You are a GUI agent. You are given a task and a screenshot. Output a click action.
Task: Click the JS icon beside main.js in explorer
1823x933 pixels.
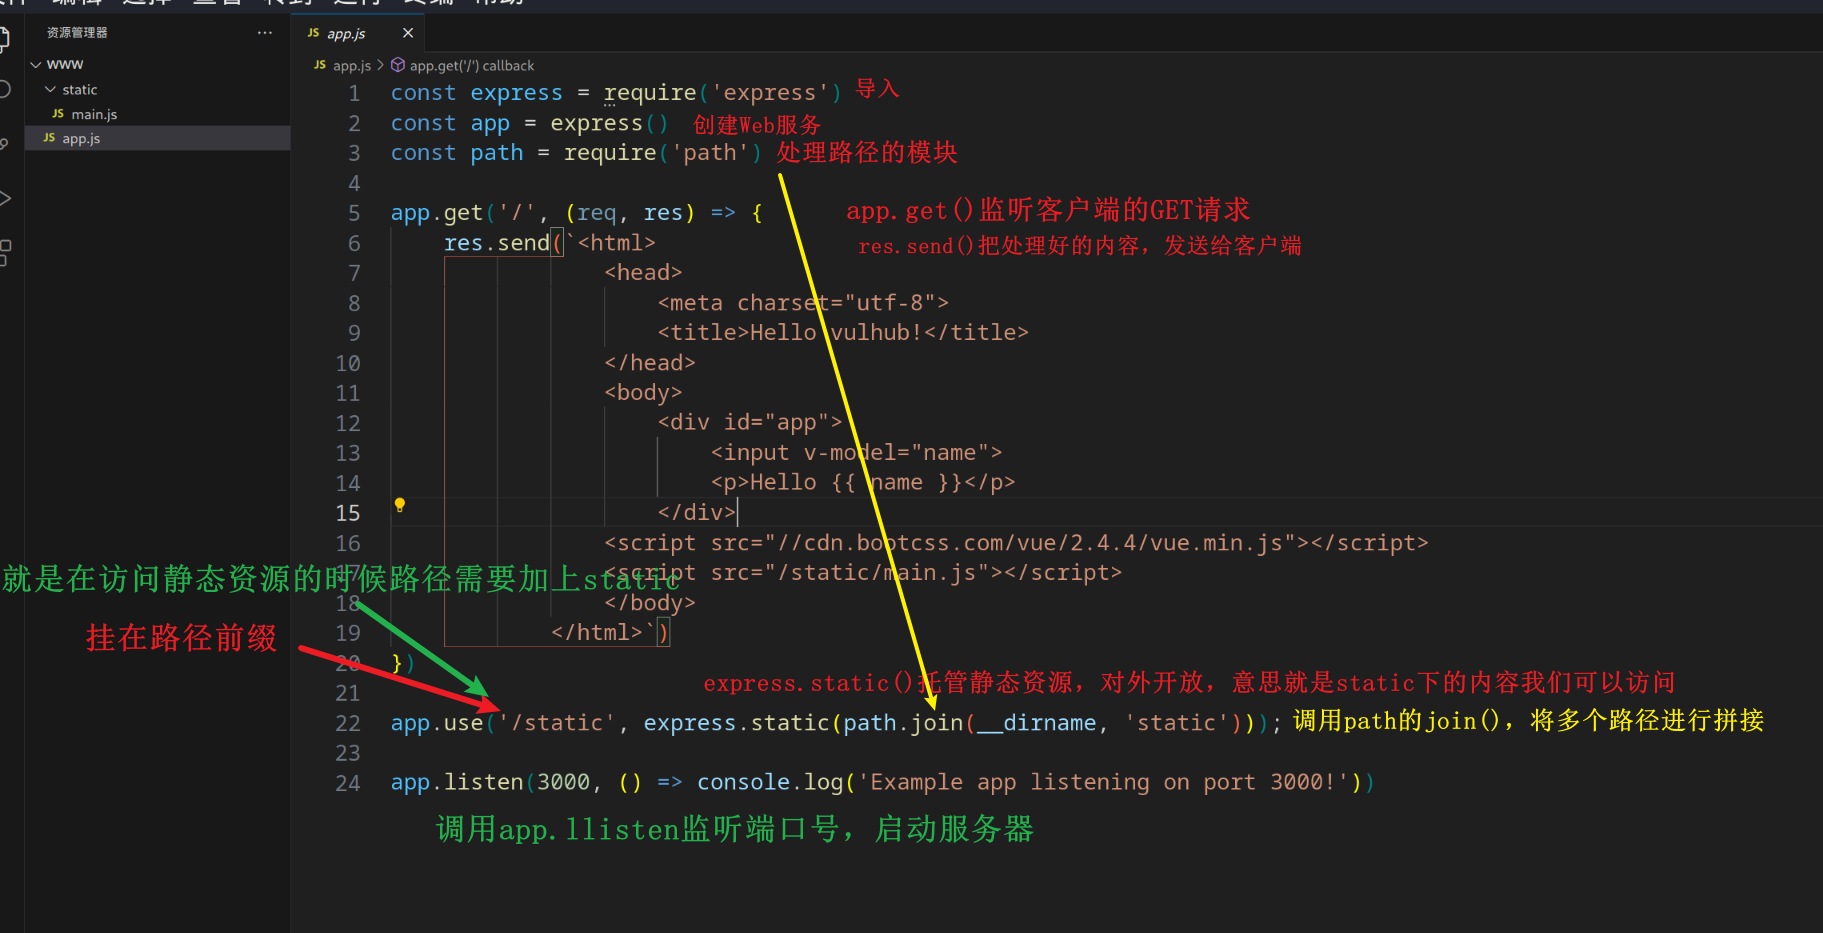[58, 114]
